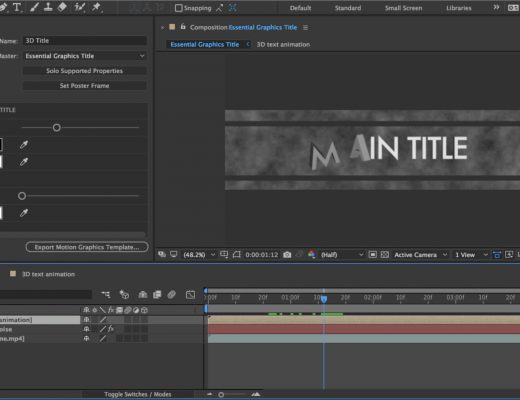Viewport: 520px width, 400px height.
Task: Toggle Region of Interest
Action: pyautogui.click(x=373, y=255)
